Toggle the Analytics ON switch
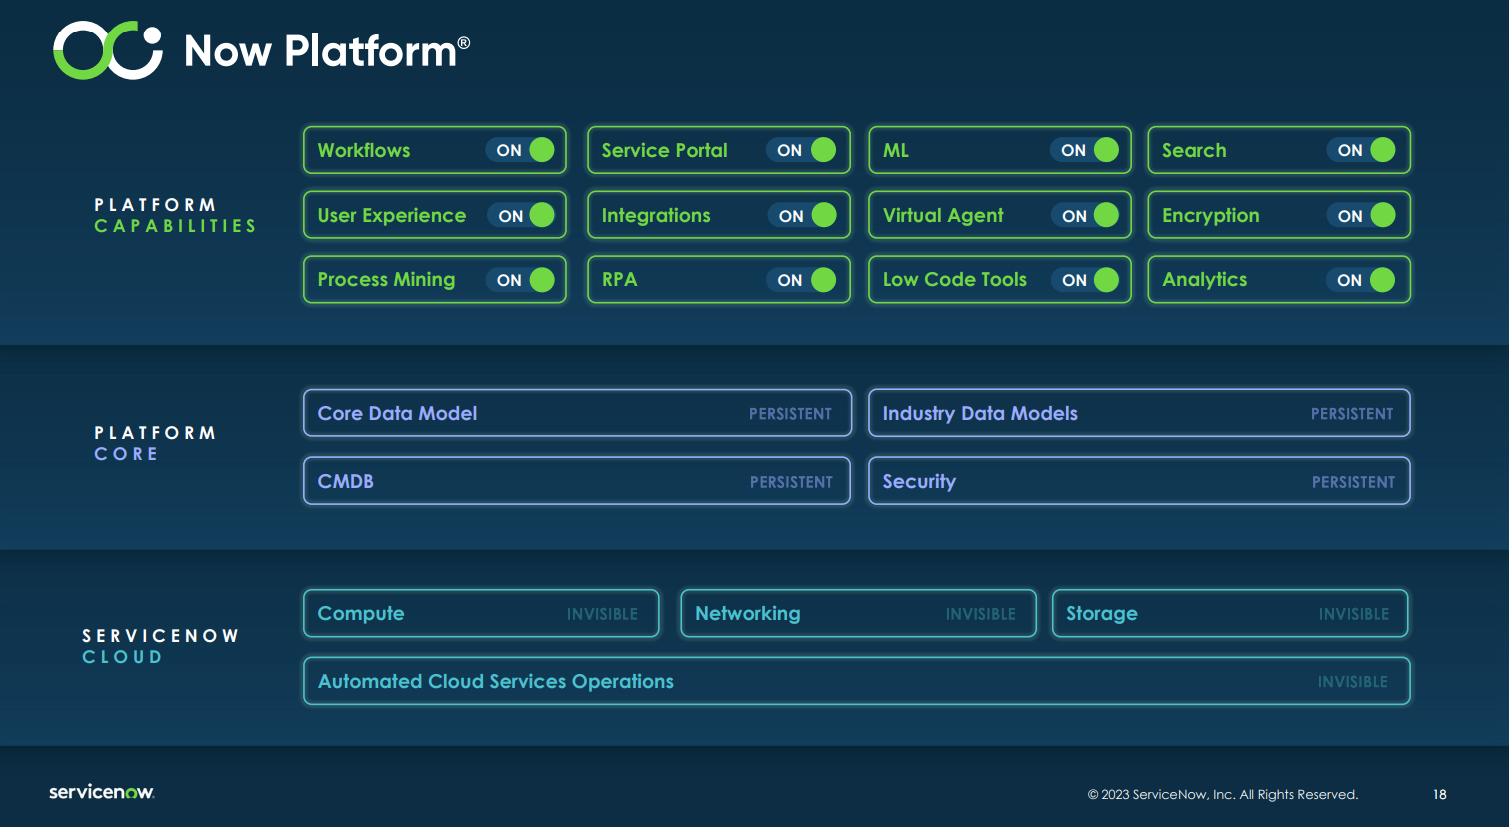 (1362, 280)
